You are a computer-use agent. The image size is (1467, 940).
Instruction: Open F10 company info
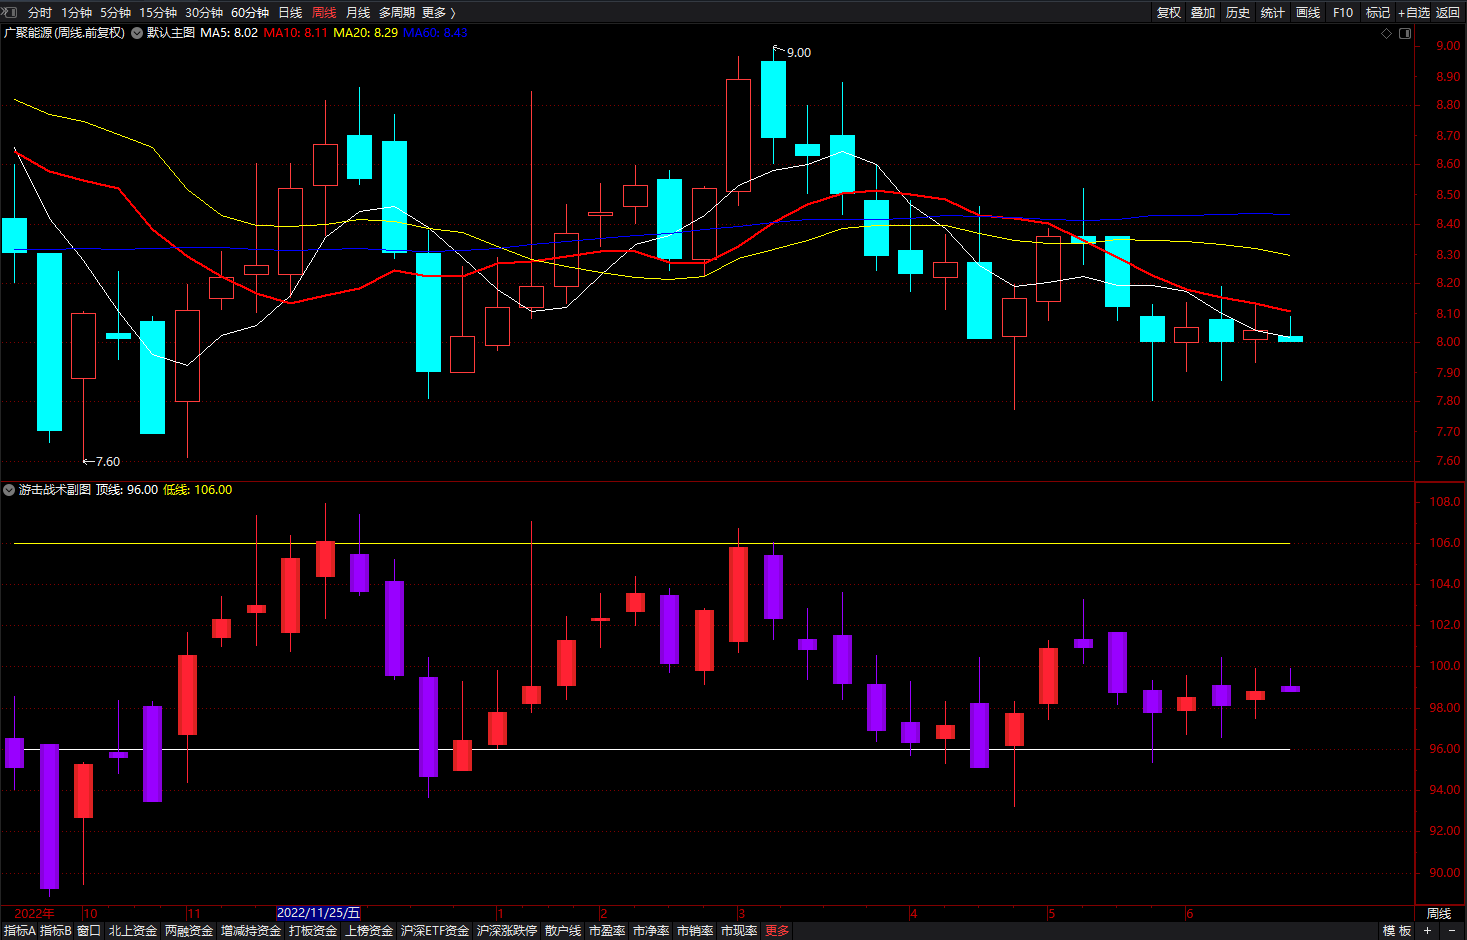click(1343, 12)
